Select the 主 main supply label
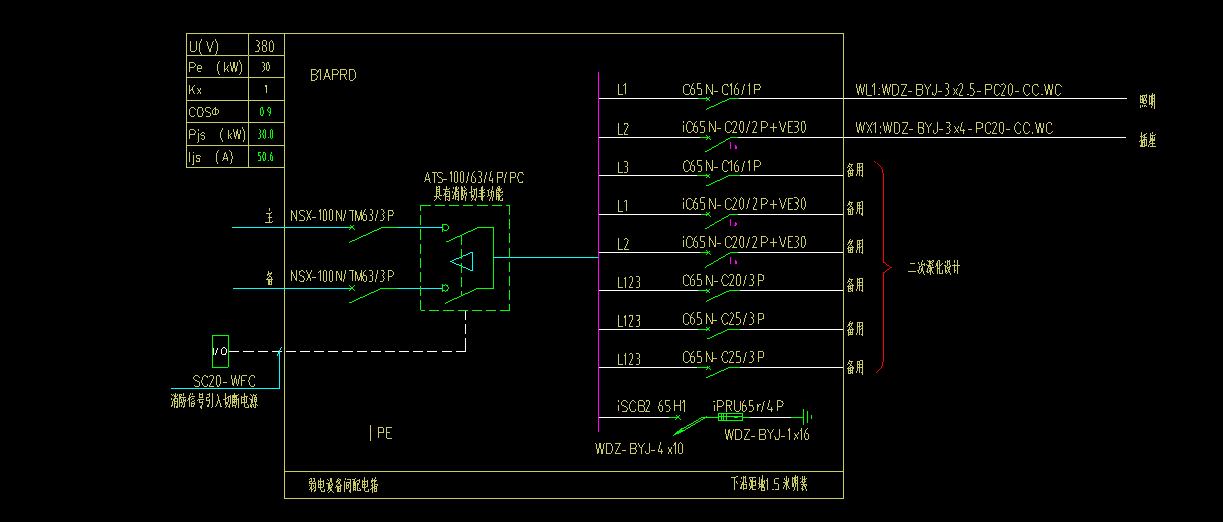1223x522 pixels. pos(269,216)
